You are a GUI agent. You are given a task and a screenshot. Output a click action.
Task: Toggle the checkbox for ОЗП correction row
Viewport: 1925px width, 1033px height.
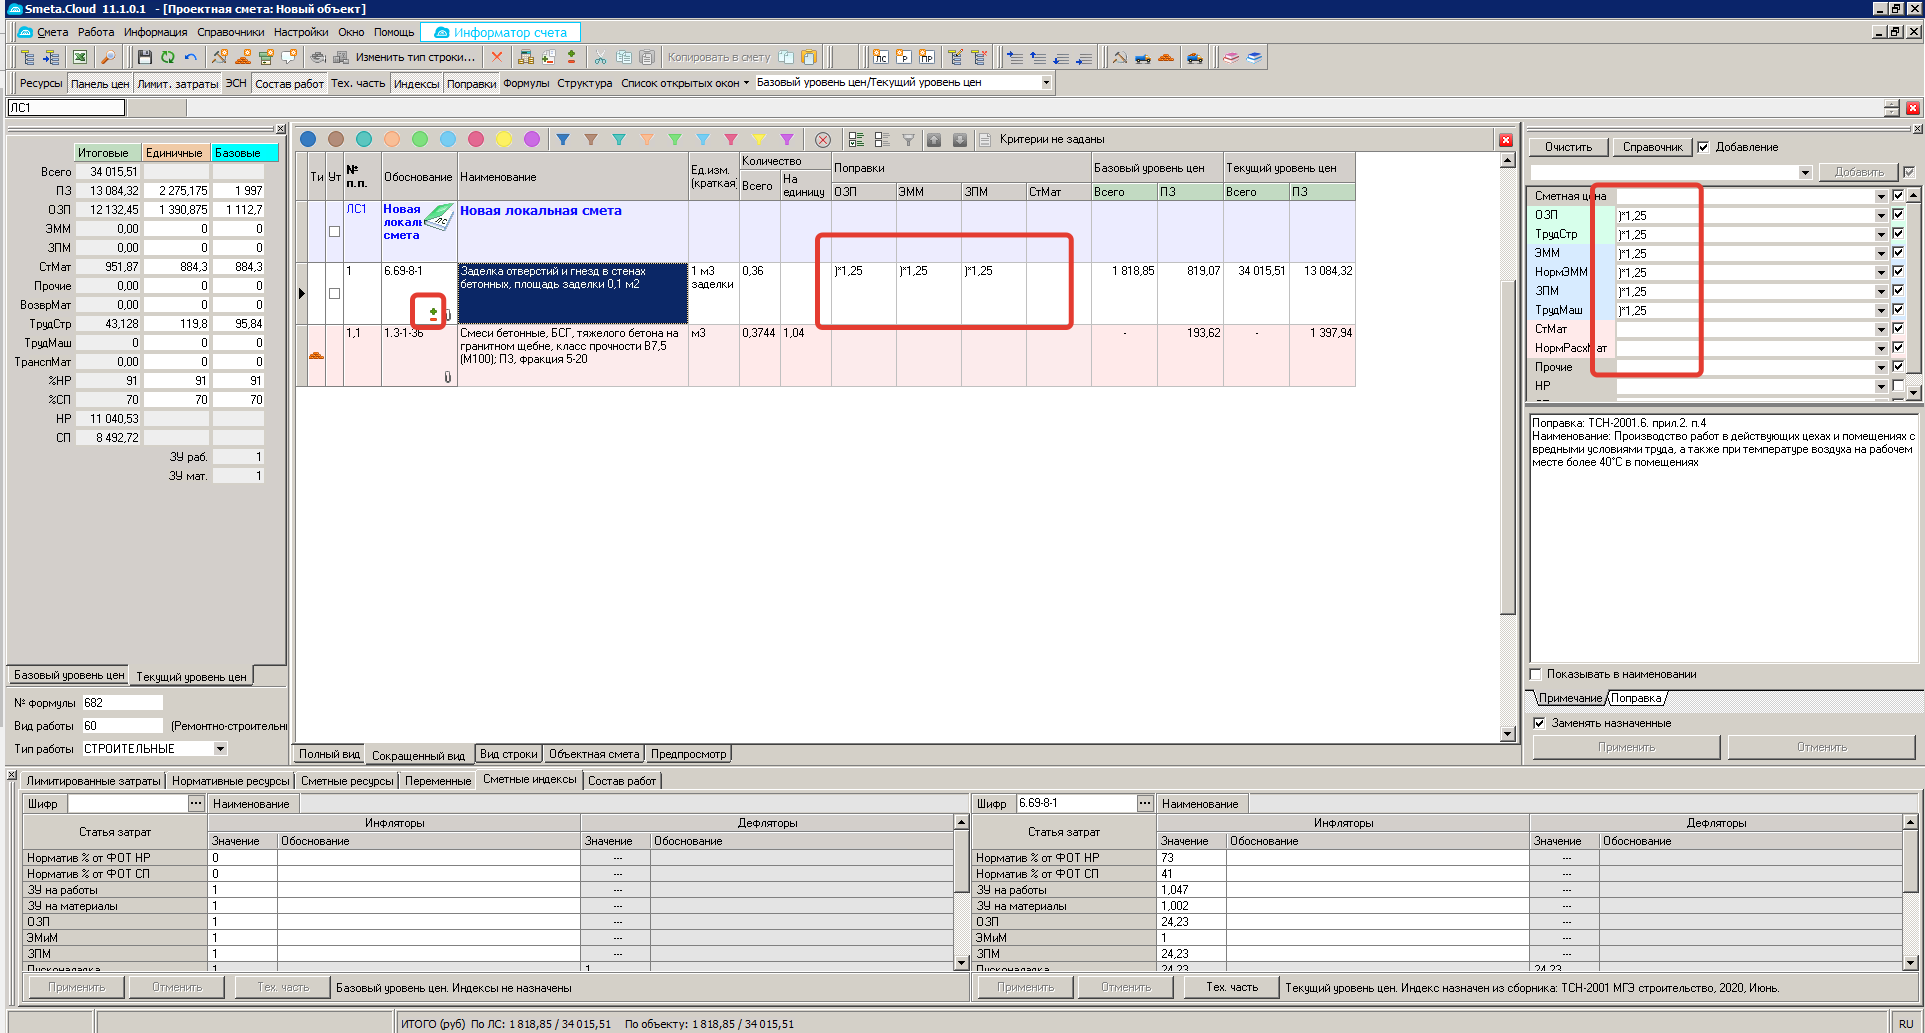coord(1898,215)
